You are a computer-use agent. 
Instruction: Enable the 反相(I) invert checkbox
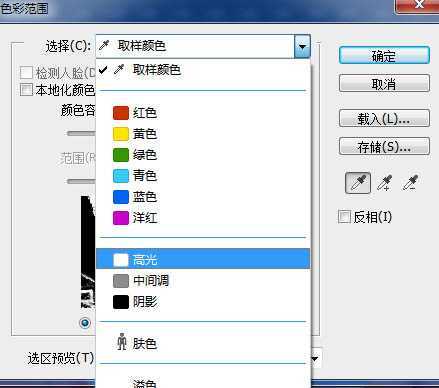[x=344, y=217]
